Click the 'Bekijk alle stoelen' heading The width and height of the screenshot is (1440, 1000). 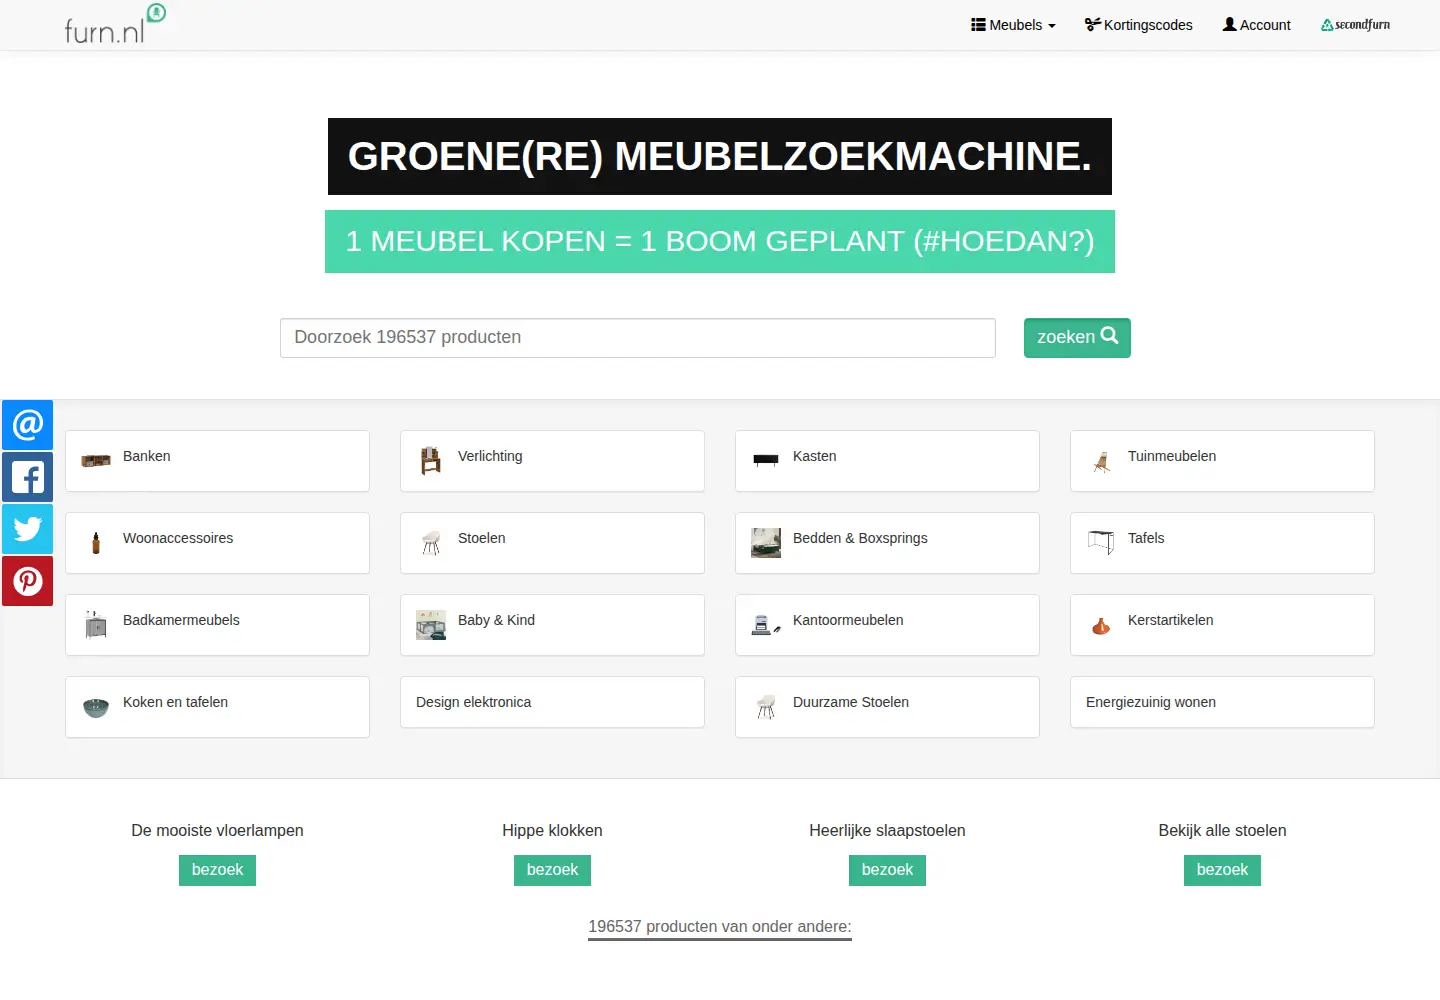1222,830
